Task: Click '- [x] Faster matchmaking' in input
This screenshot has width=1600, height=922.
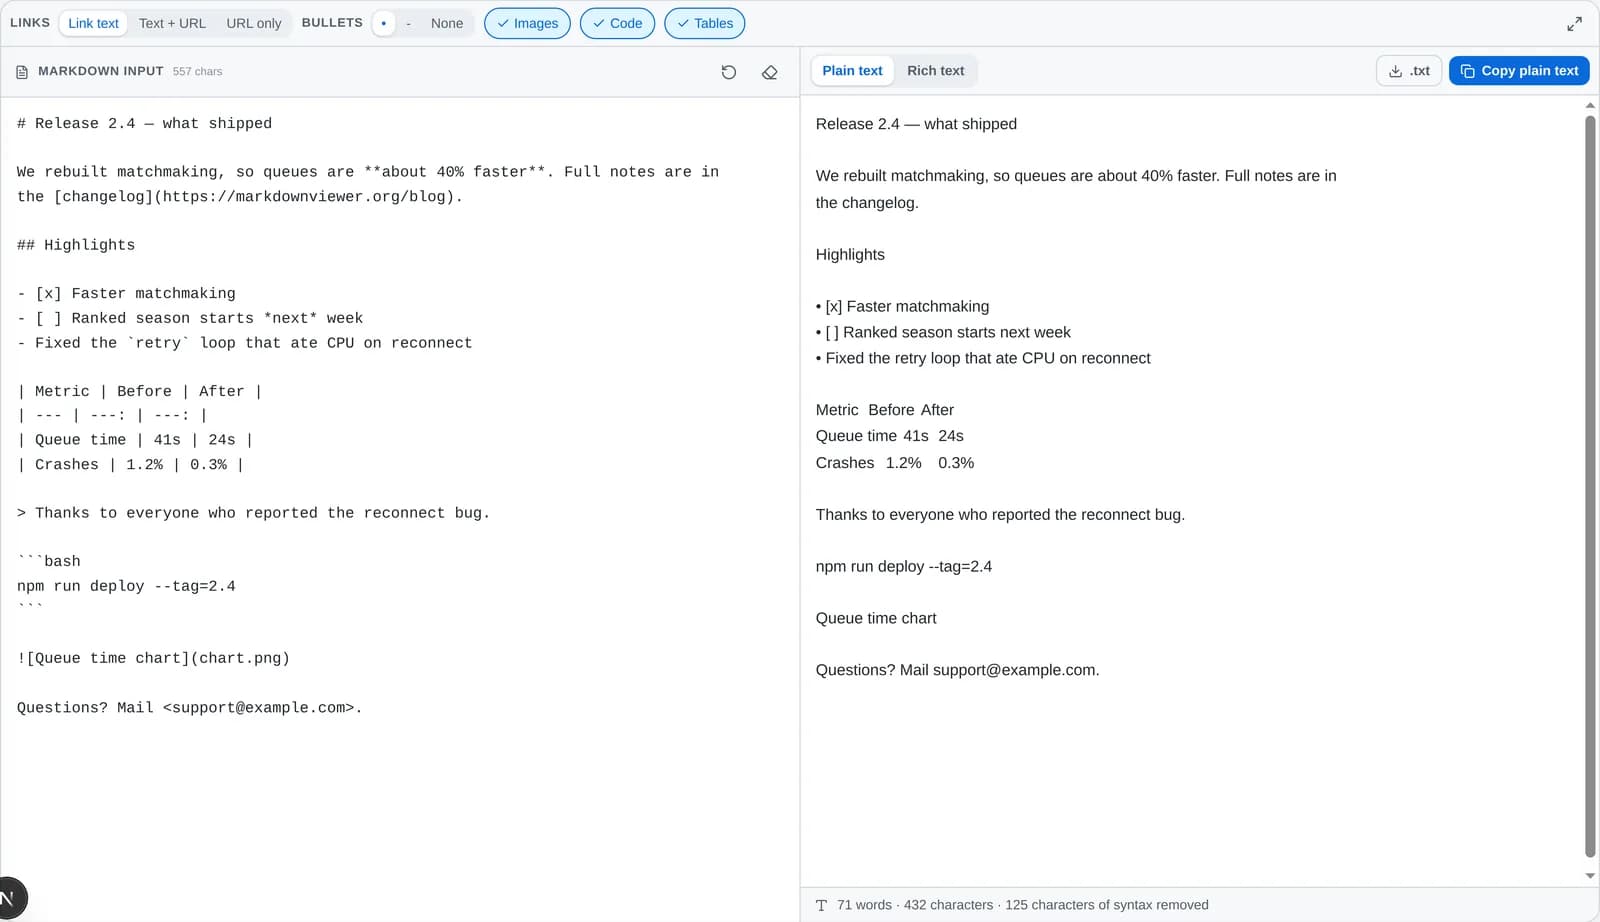Action: click(x=126, y=294)
